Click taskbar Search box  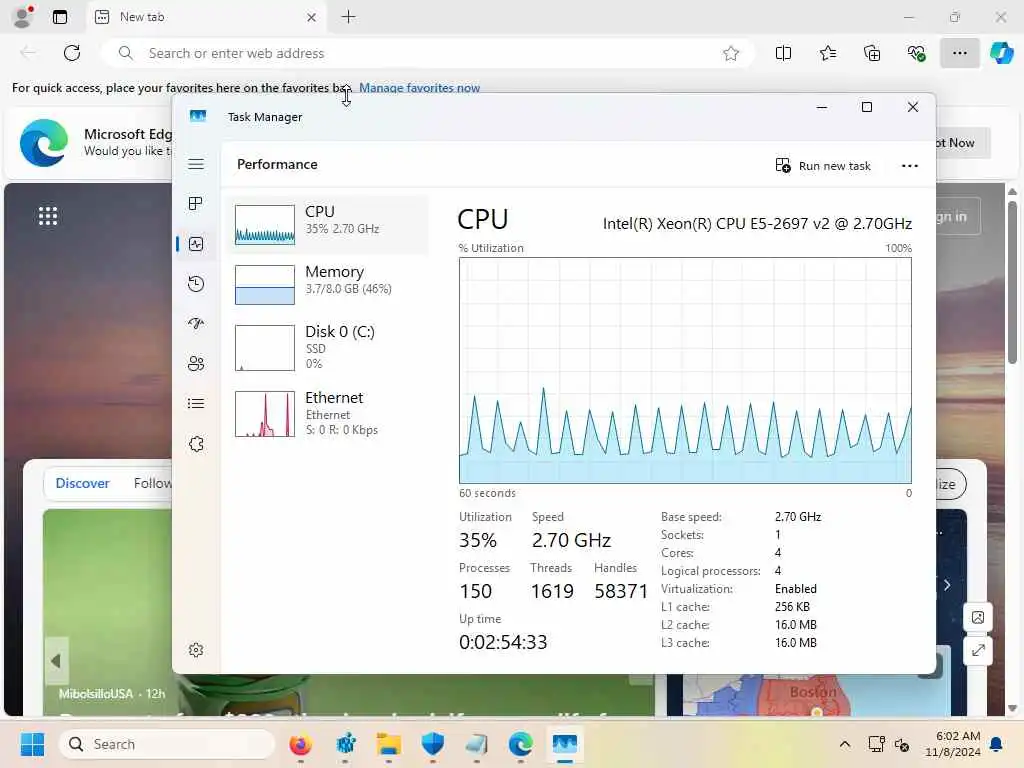[x=167, y=744]
